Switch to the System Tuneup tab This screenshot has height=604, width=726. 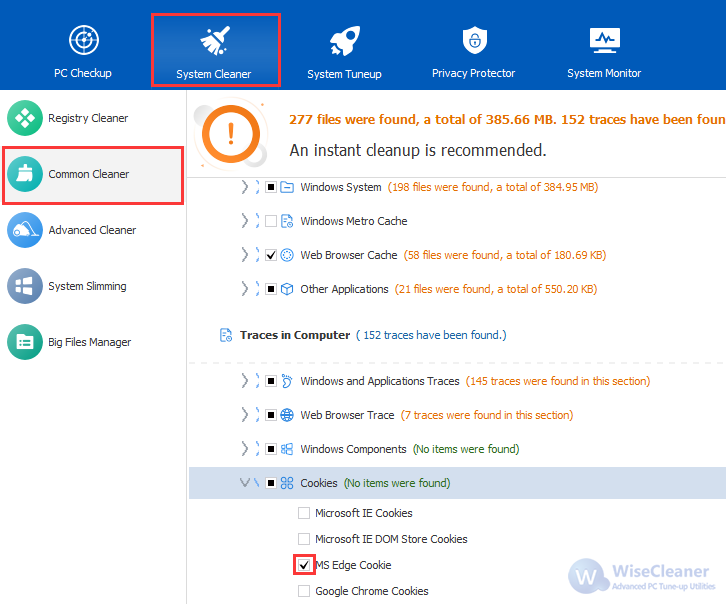[344, 51]
